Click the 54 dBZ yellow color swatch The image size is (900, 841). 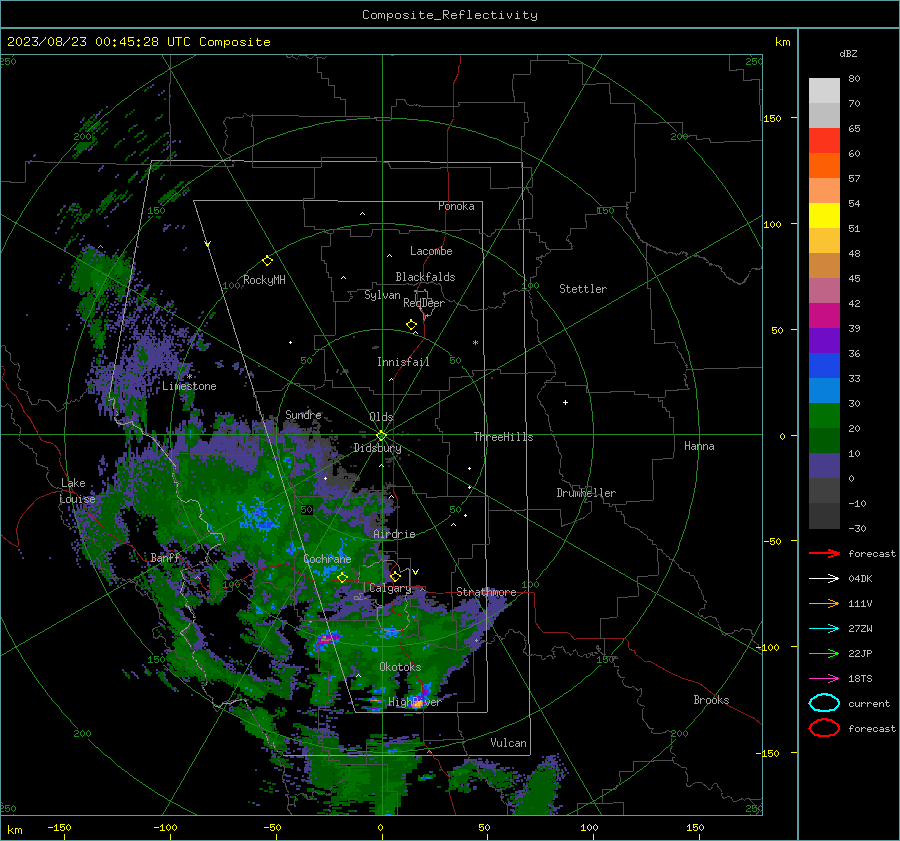[824, 215]
